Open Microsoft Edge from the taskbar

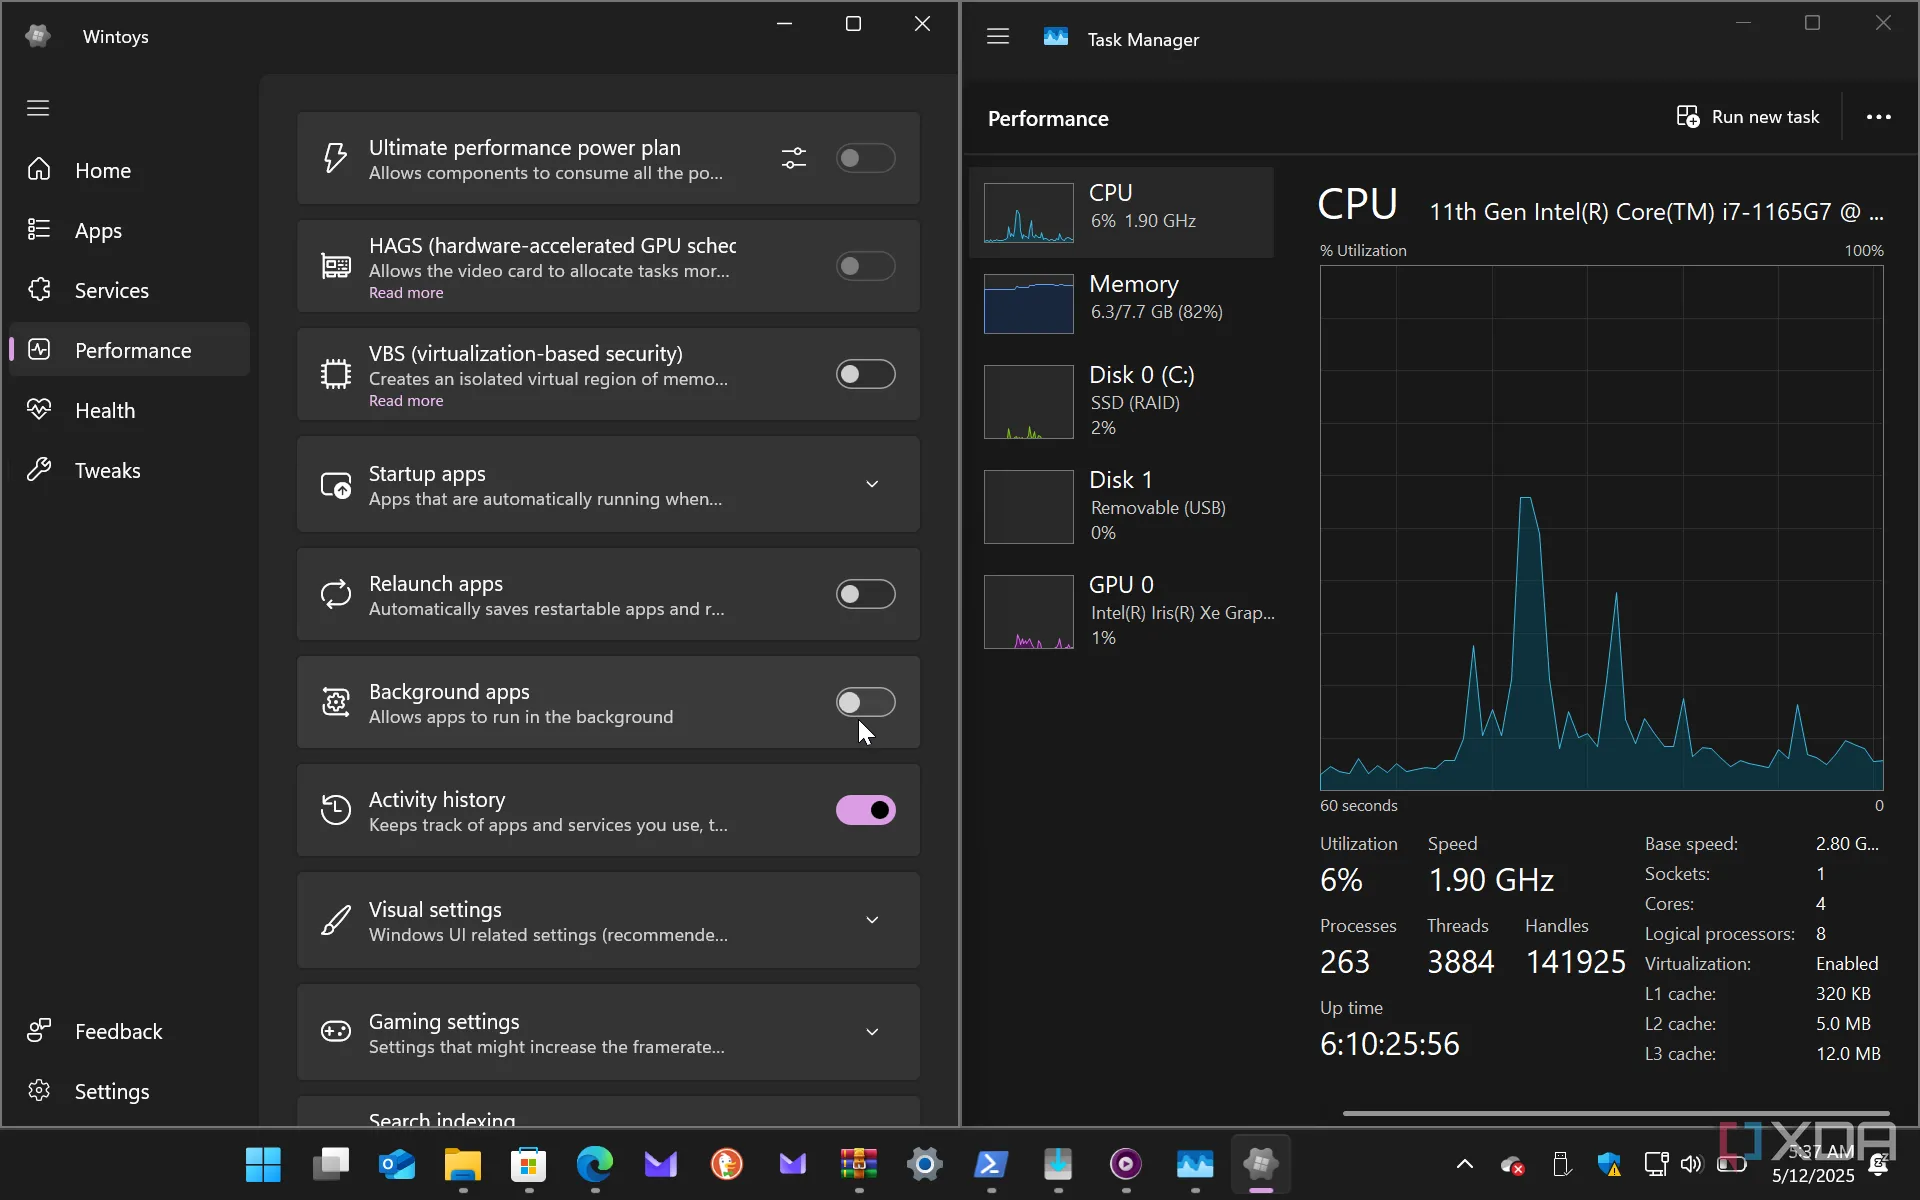click(594, 1164)
